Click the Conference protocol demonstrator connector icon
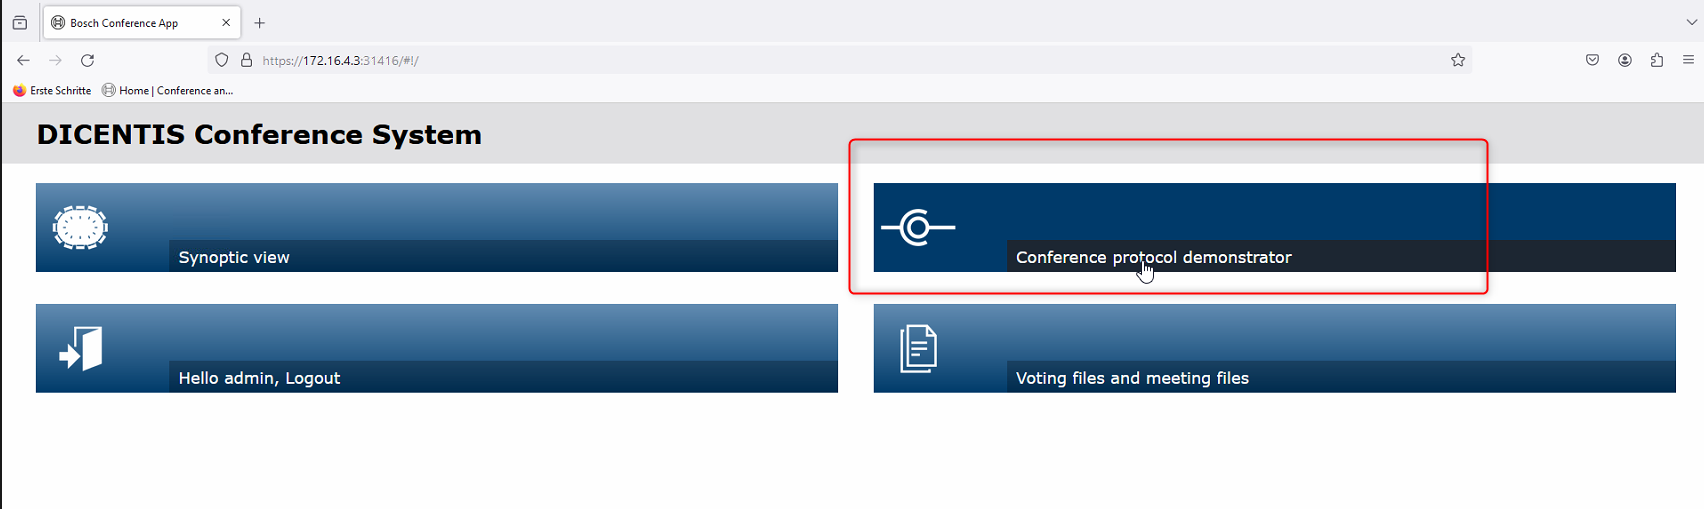This screenshot has height=509, width=1704. click(x=918, y=228)
